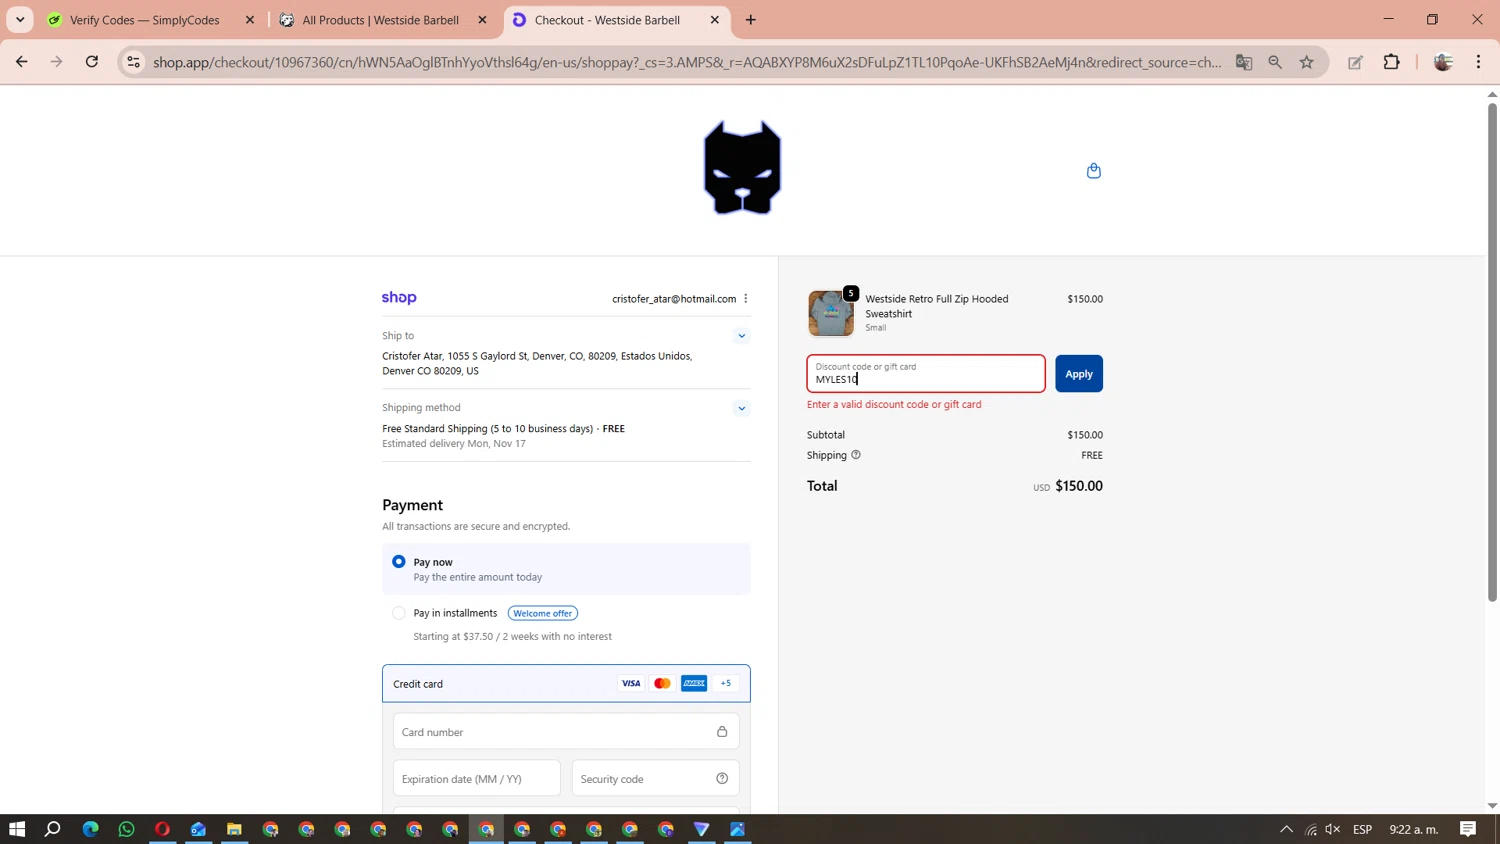Open the tab search dropdown
The height and width of the screenshot is (844, 1500).
click(20, 20)
